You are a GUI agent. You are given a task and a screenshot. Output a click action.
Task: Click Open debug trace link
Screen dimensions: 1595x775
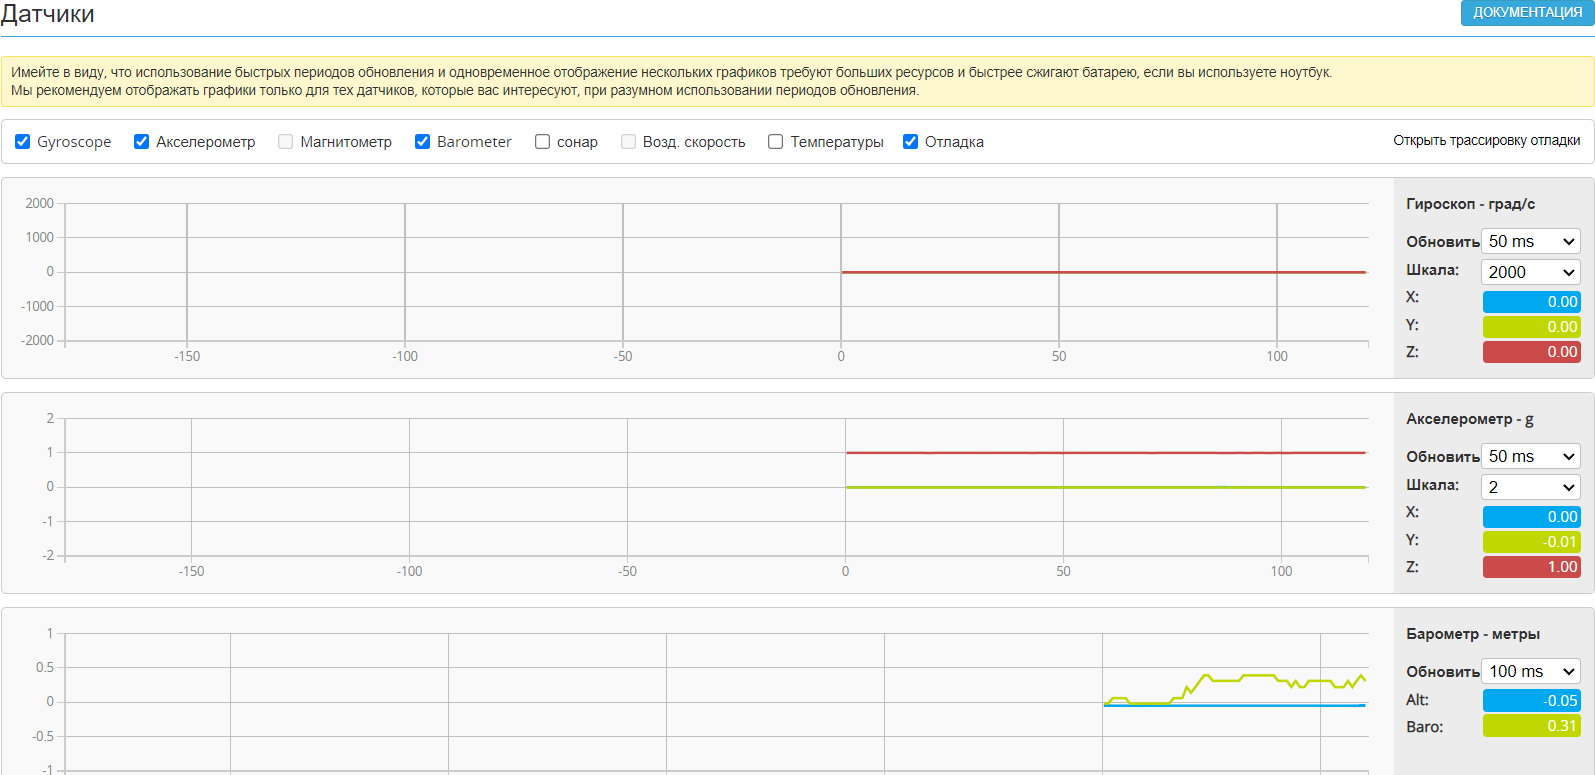1486,141
